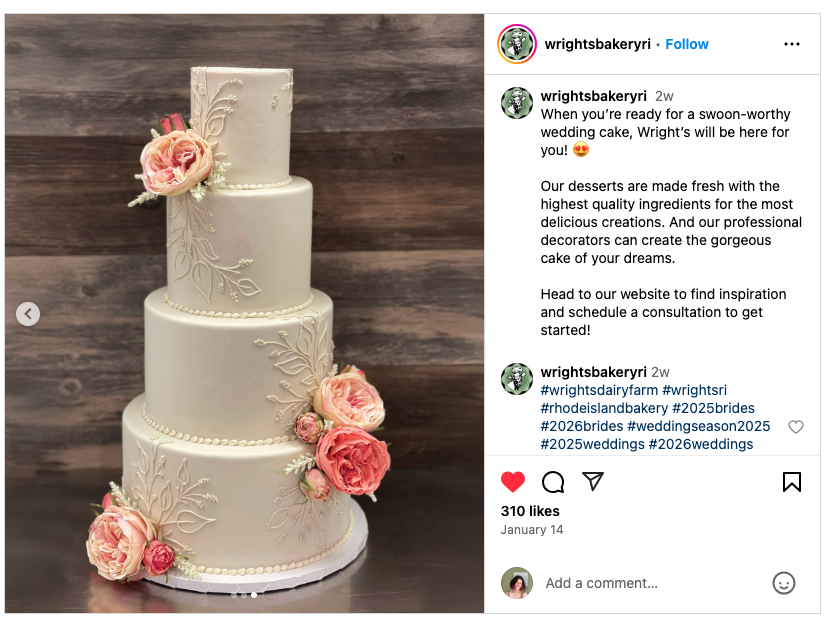Image resolution: width=830 pixels, height=624 pixels.
Task: Open wrightsbakeryri story profile picture in header
Action: (517, 44)
